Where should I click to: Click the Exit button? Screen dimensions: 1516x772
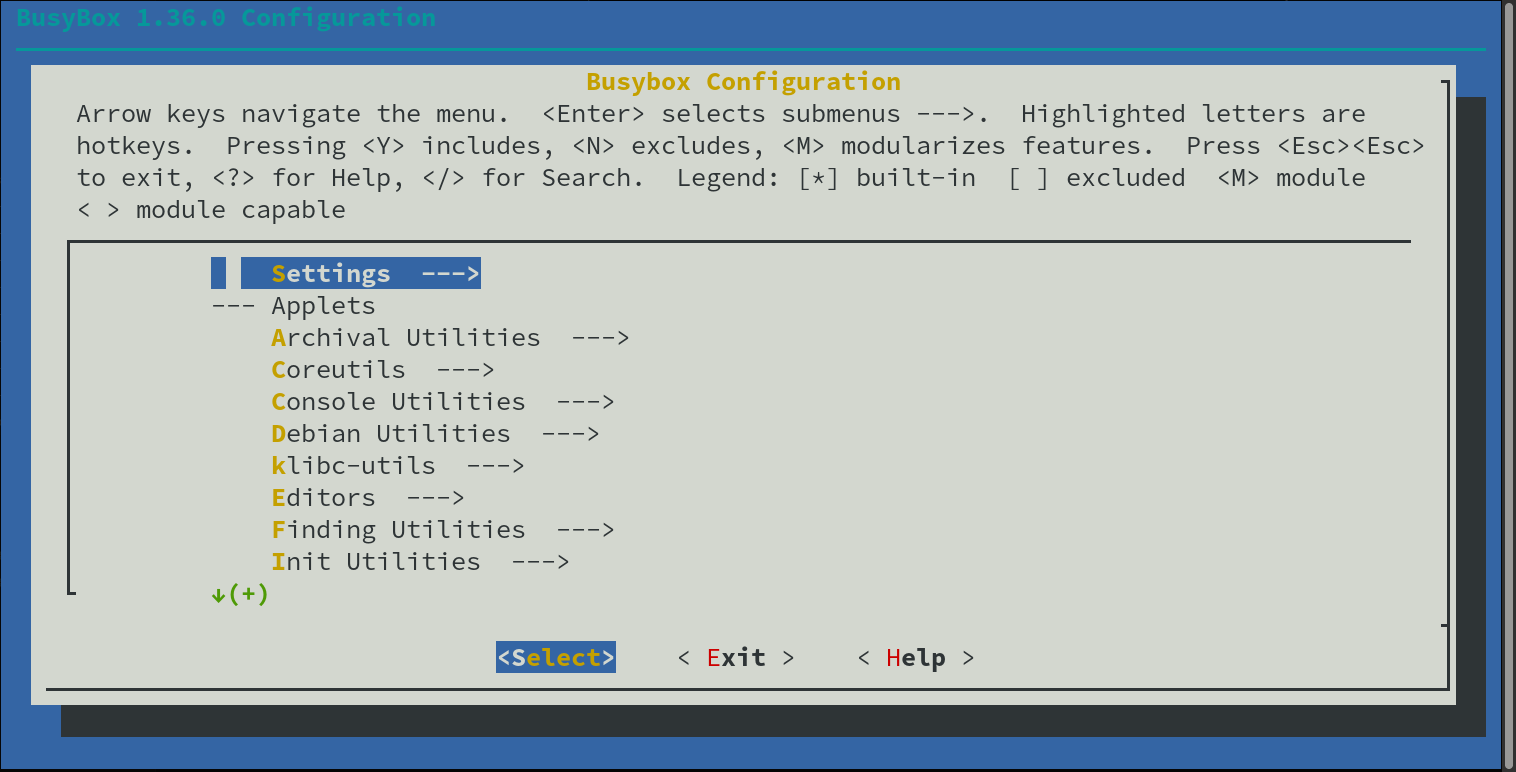coord(736,657)
